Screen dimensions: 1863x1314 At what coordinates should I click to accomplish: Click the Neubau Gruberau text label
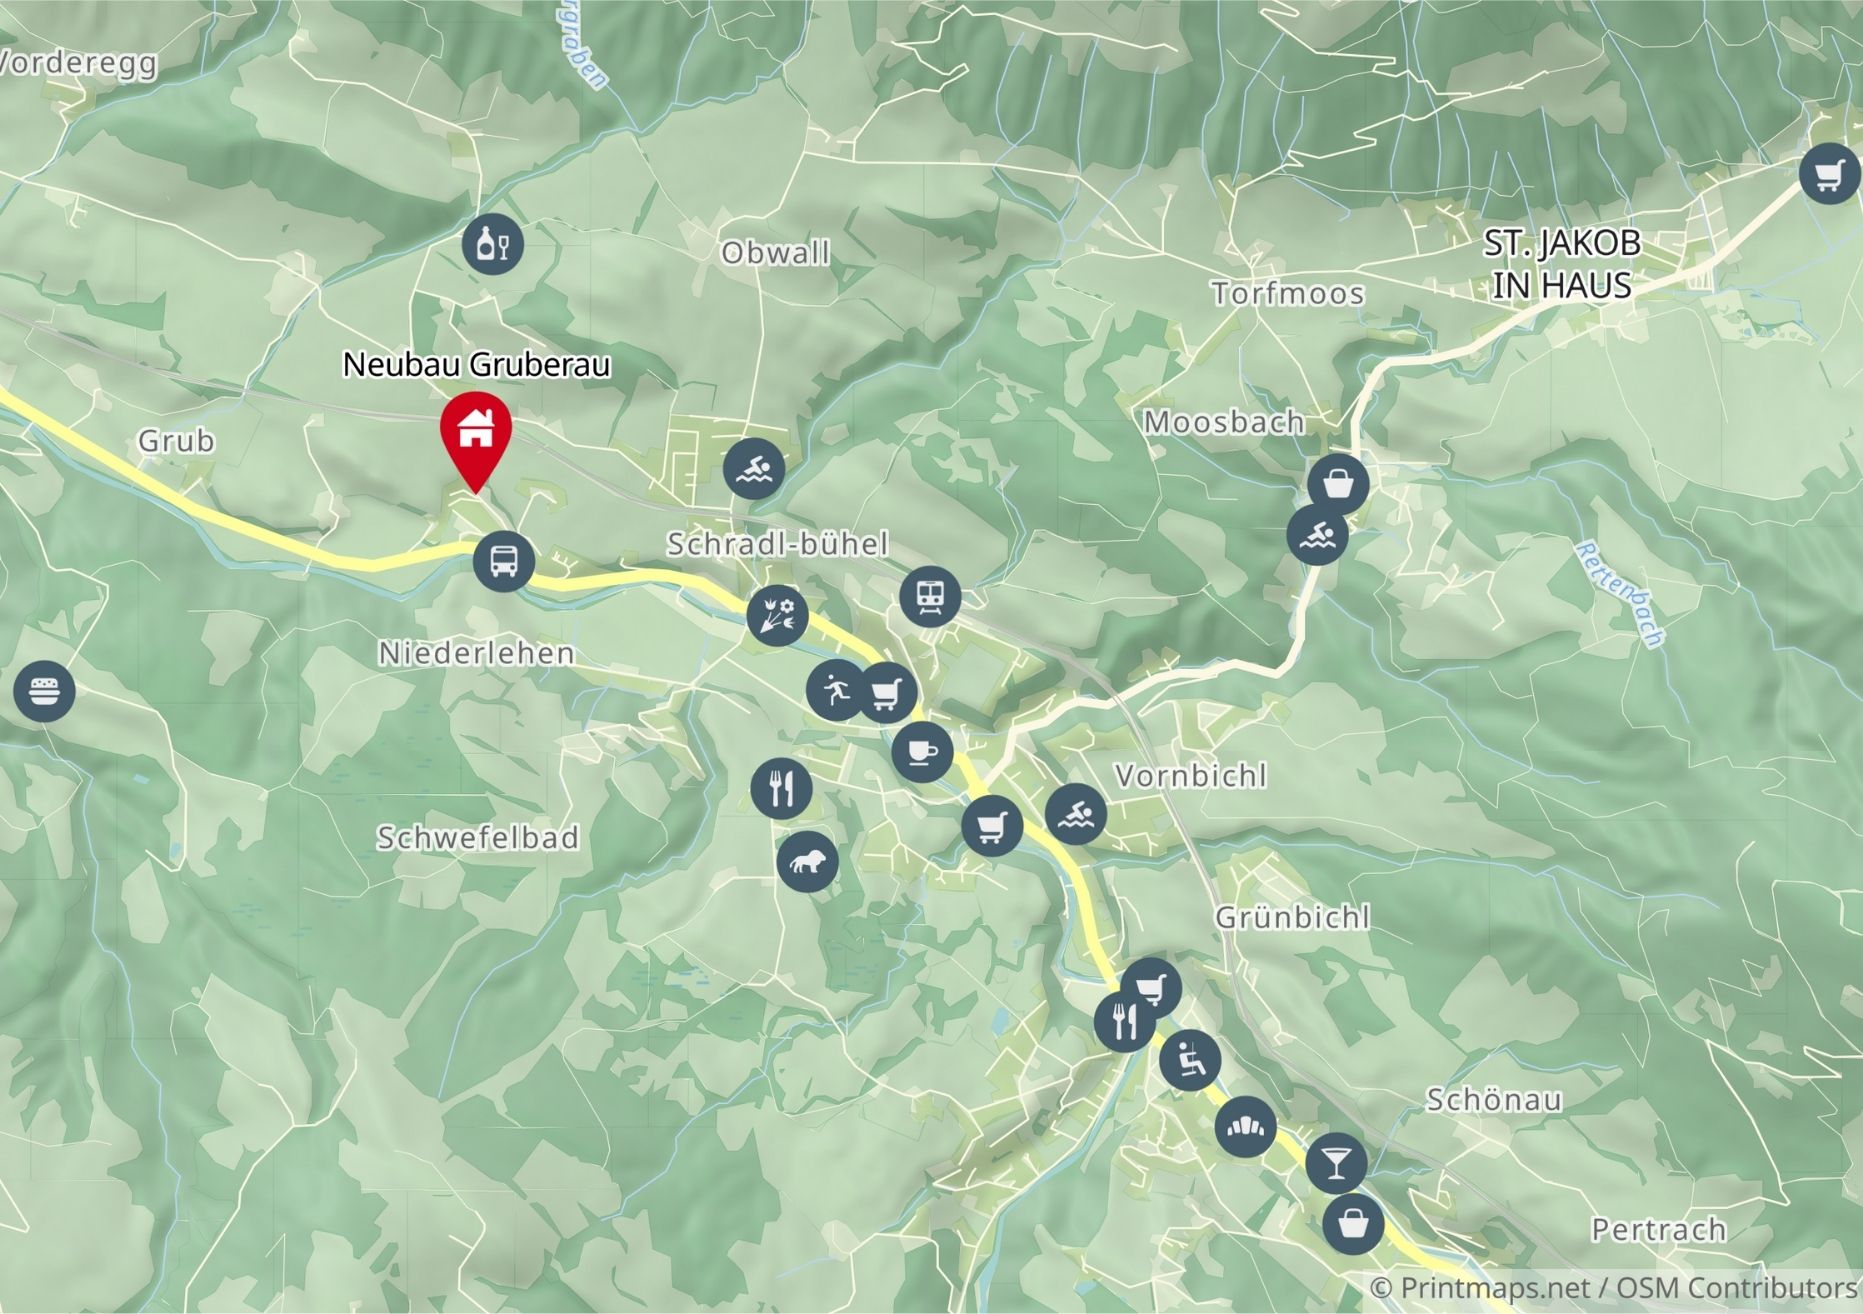[477, 364]
